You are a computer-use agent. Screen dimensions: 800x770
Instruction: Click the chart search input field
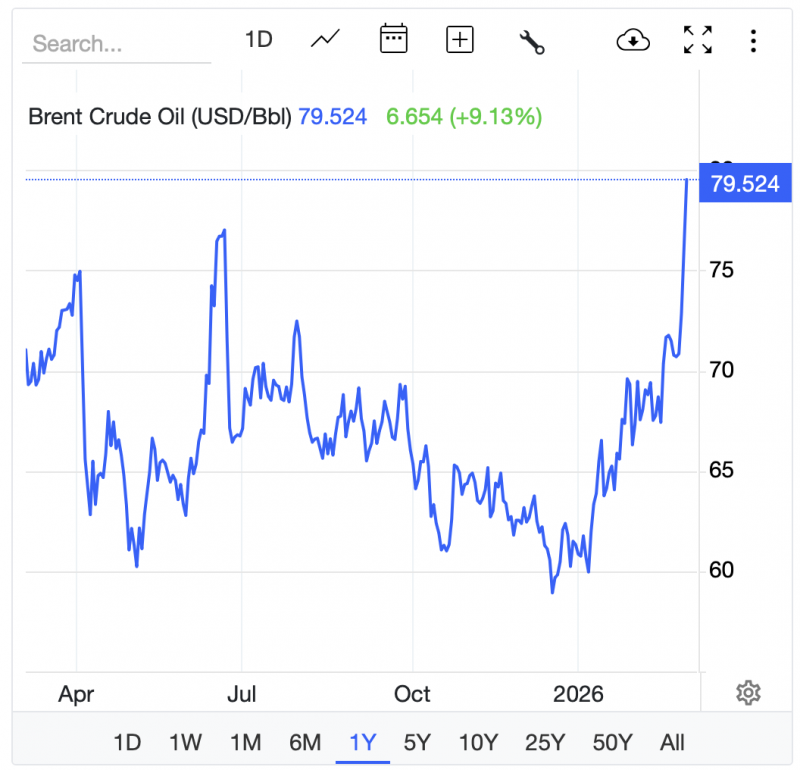[116, 44]
